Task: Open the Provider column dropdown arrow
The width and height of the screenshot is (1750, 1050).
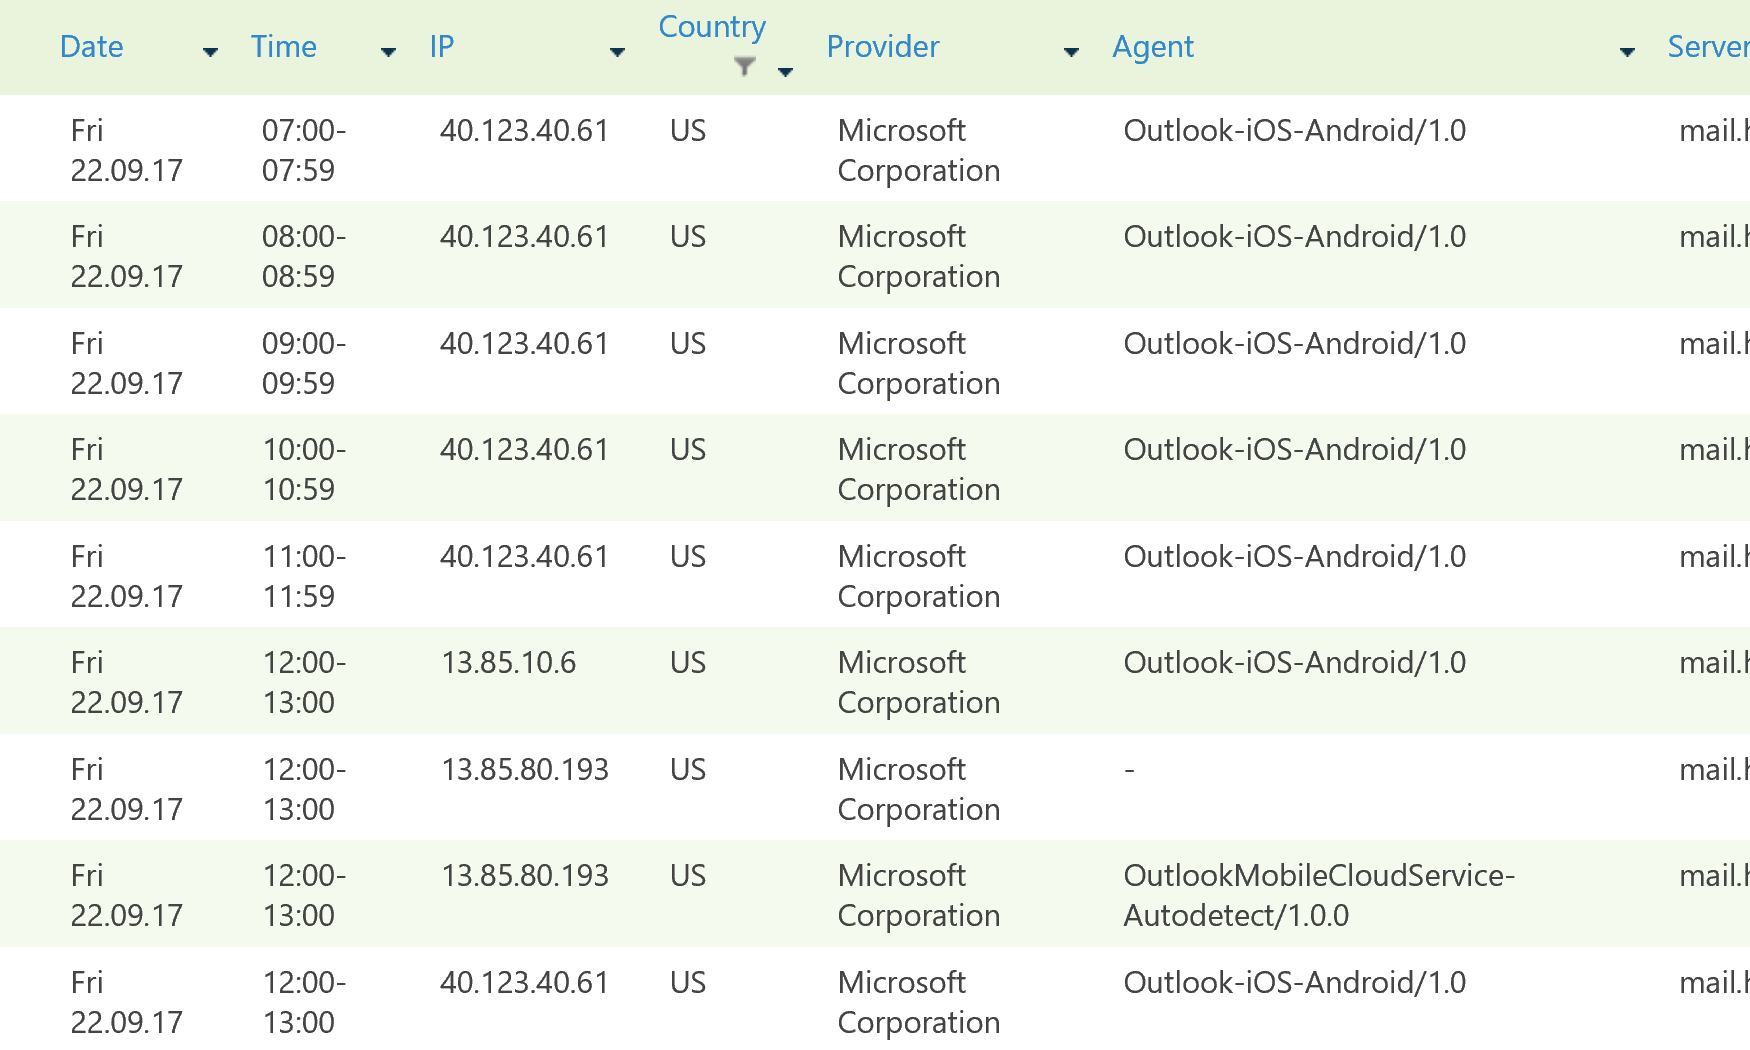Action: 1071,52
